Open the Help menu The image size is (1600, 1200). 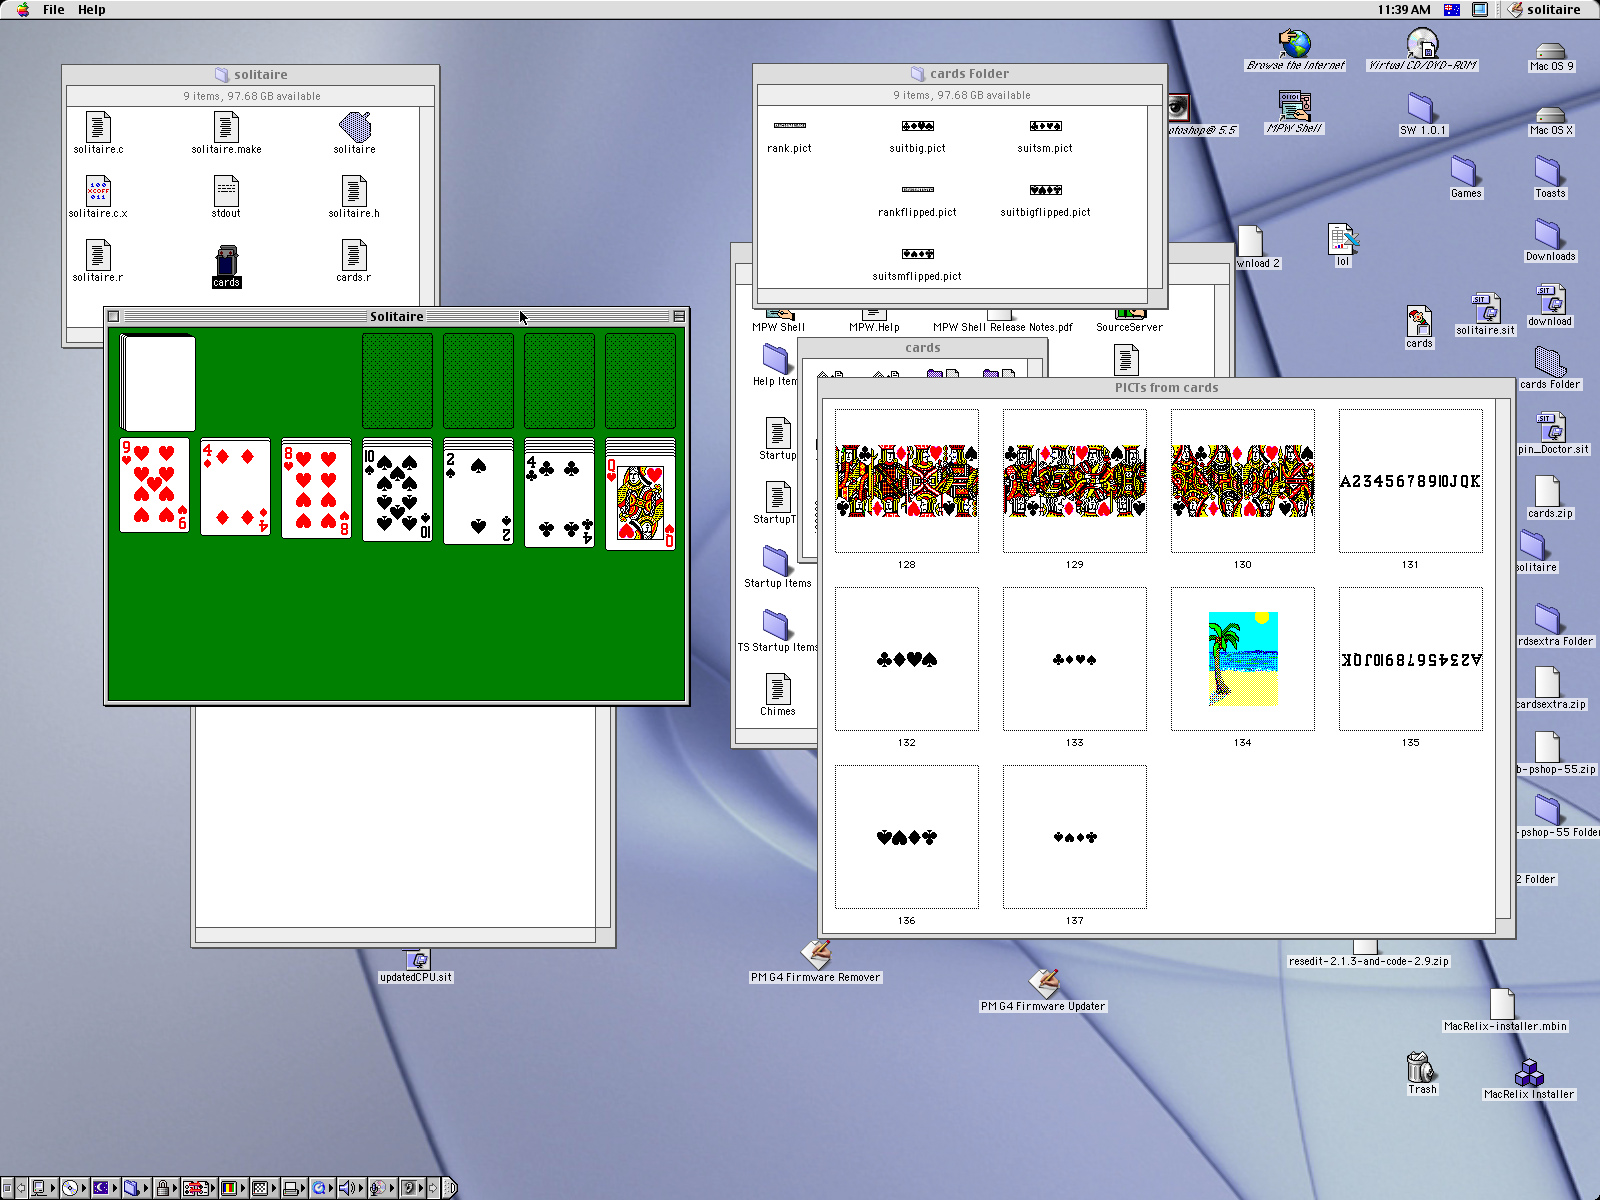(x=92, y=10)
